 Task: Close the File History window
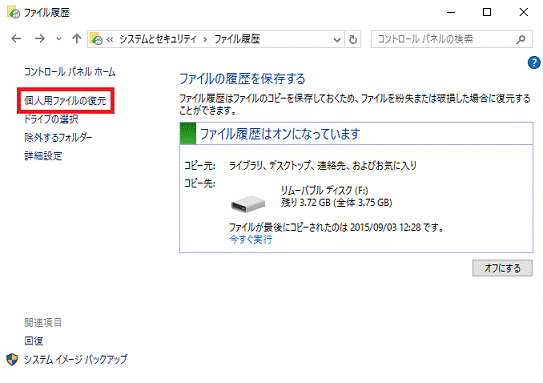(524, 12)
